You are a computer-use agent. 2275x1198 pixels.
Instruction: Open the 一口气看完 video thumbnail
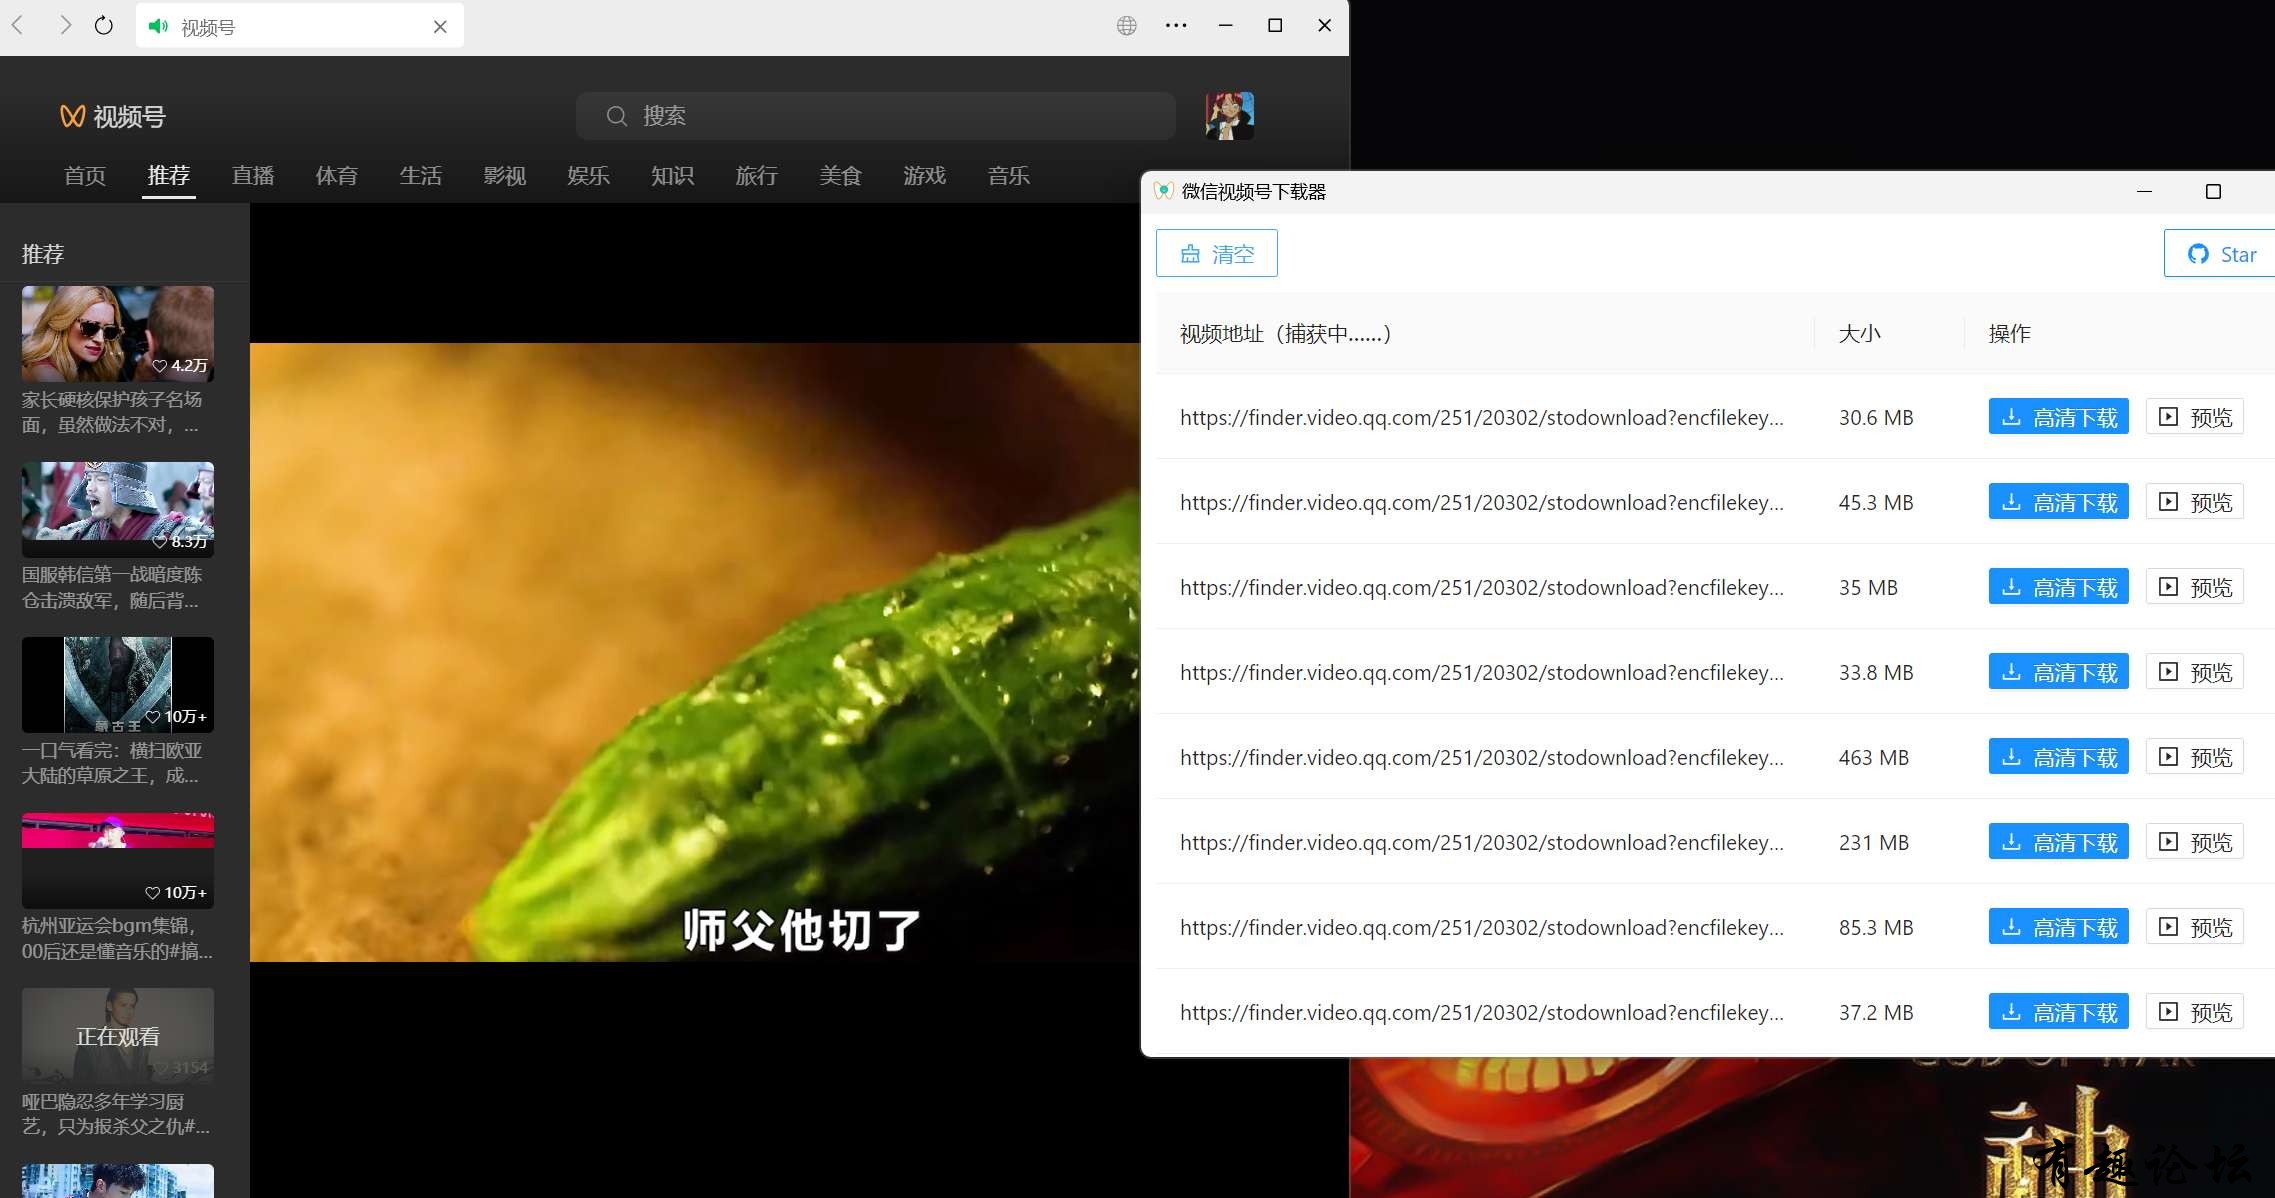click(x=118, y=685)
